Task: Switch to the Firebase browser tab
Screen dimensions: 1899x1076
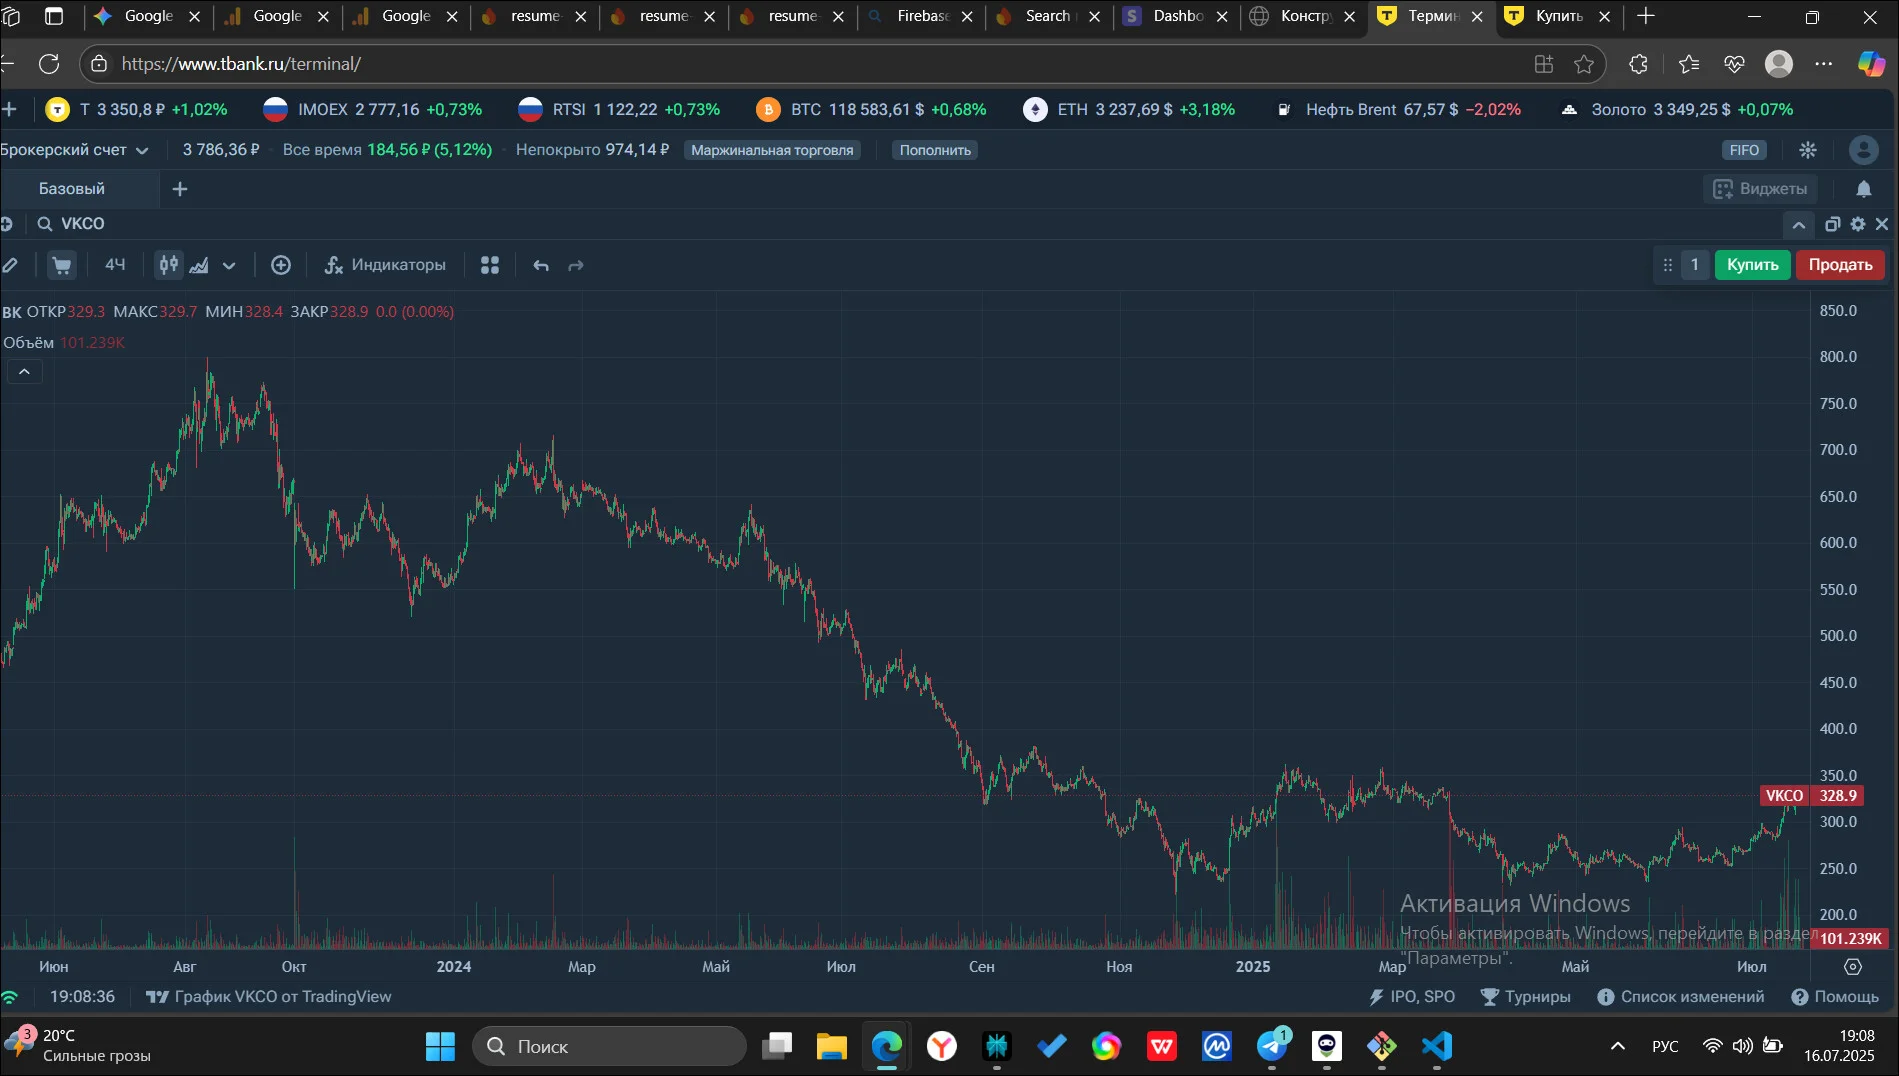Action: point(921,16)
